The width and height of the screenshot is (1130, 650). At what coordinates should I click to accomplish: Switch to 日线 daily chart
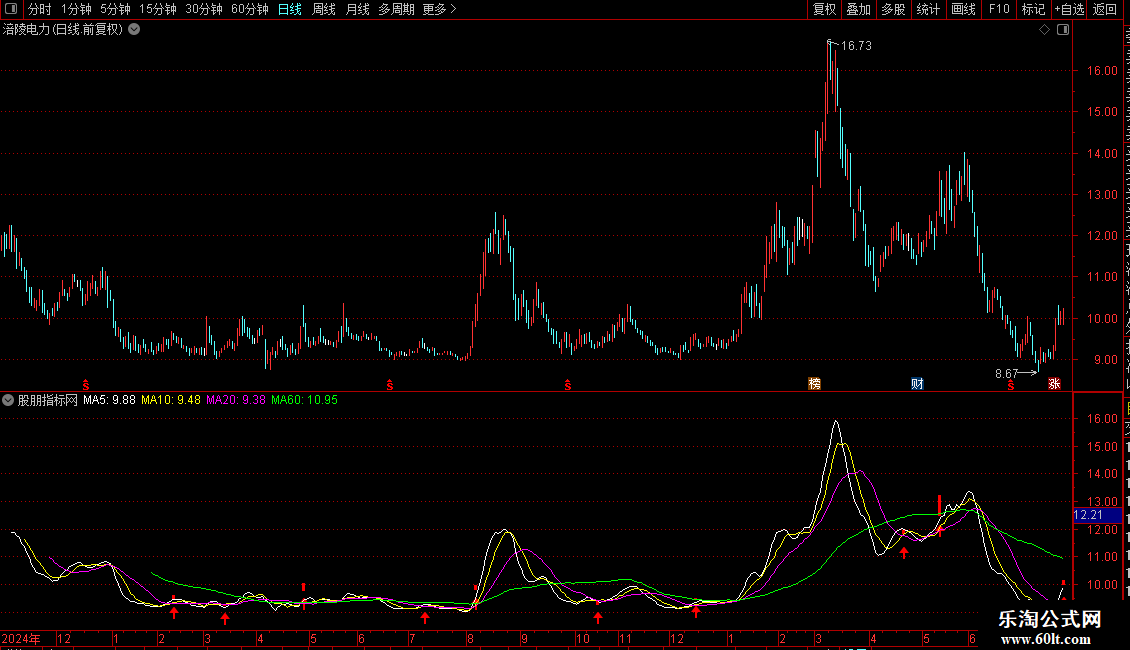[x=290, y=9]
